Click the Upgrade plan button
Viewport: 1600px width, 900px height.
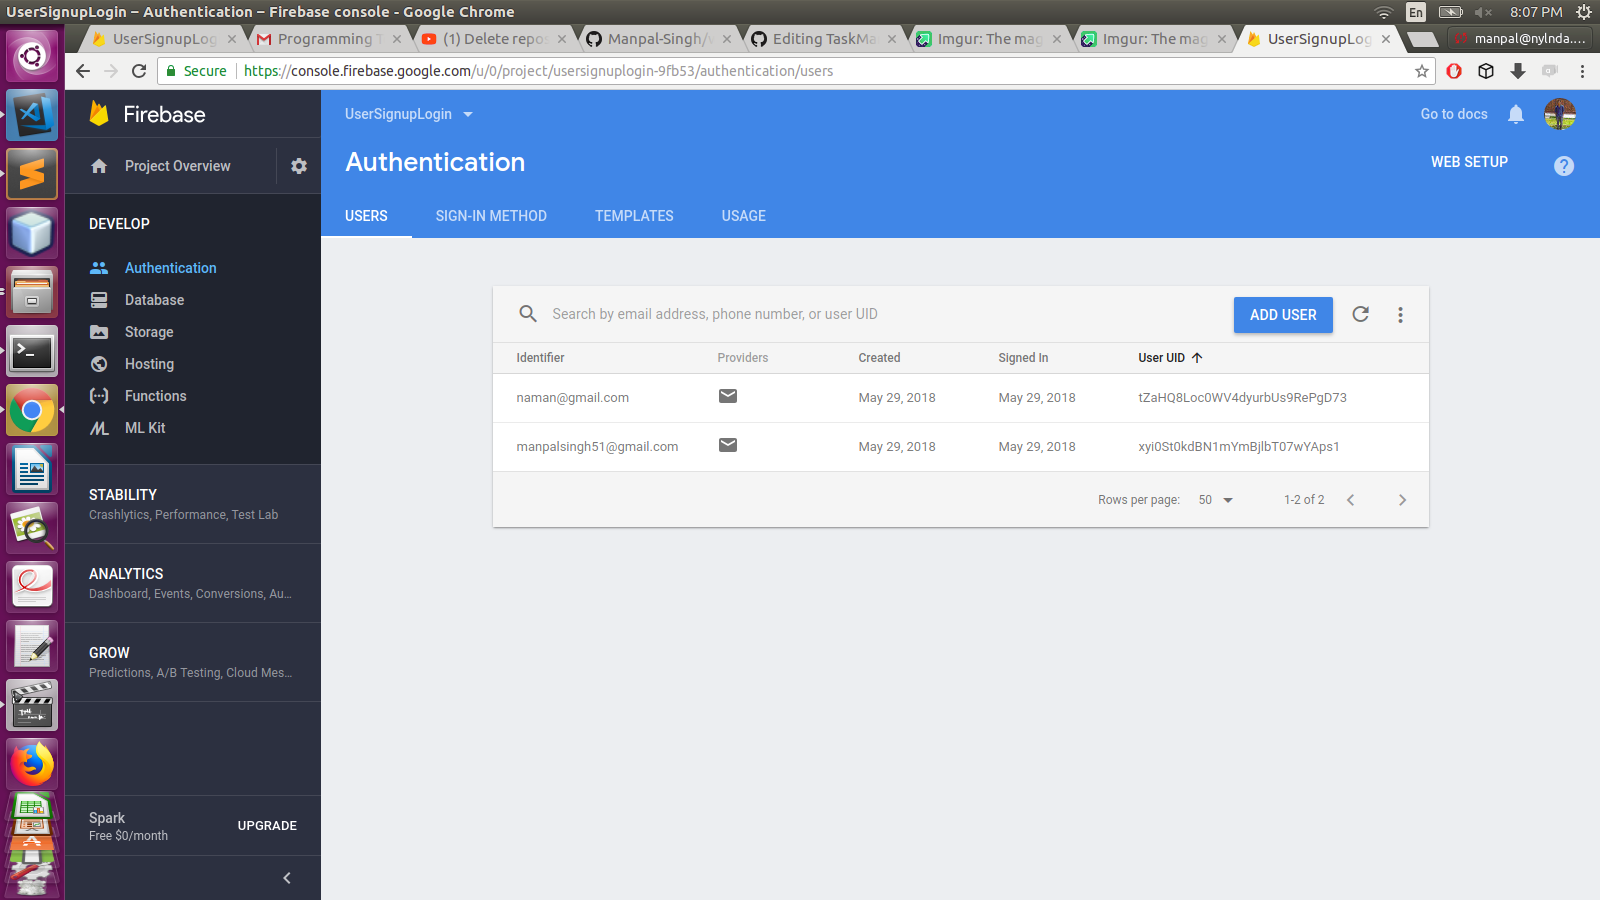tap(267, 826)
